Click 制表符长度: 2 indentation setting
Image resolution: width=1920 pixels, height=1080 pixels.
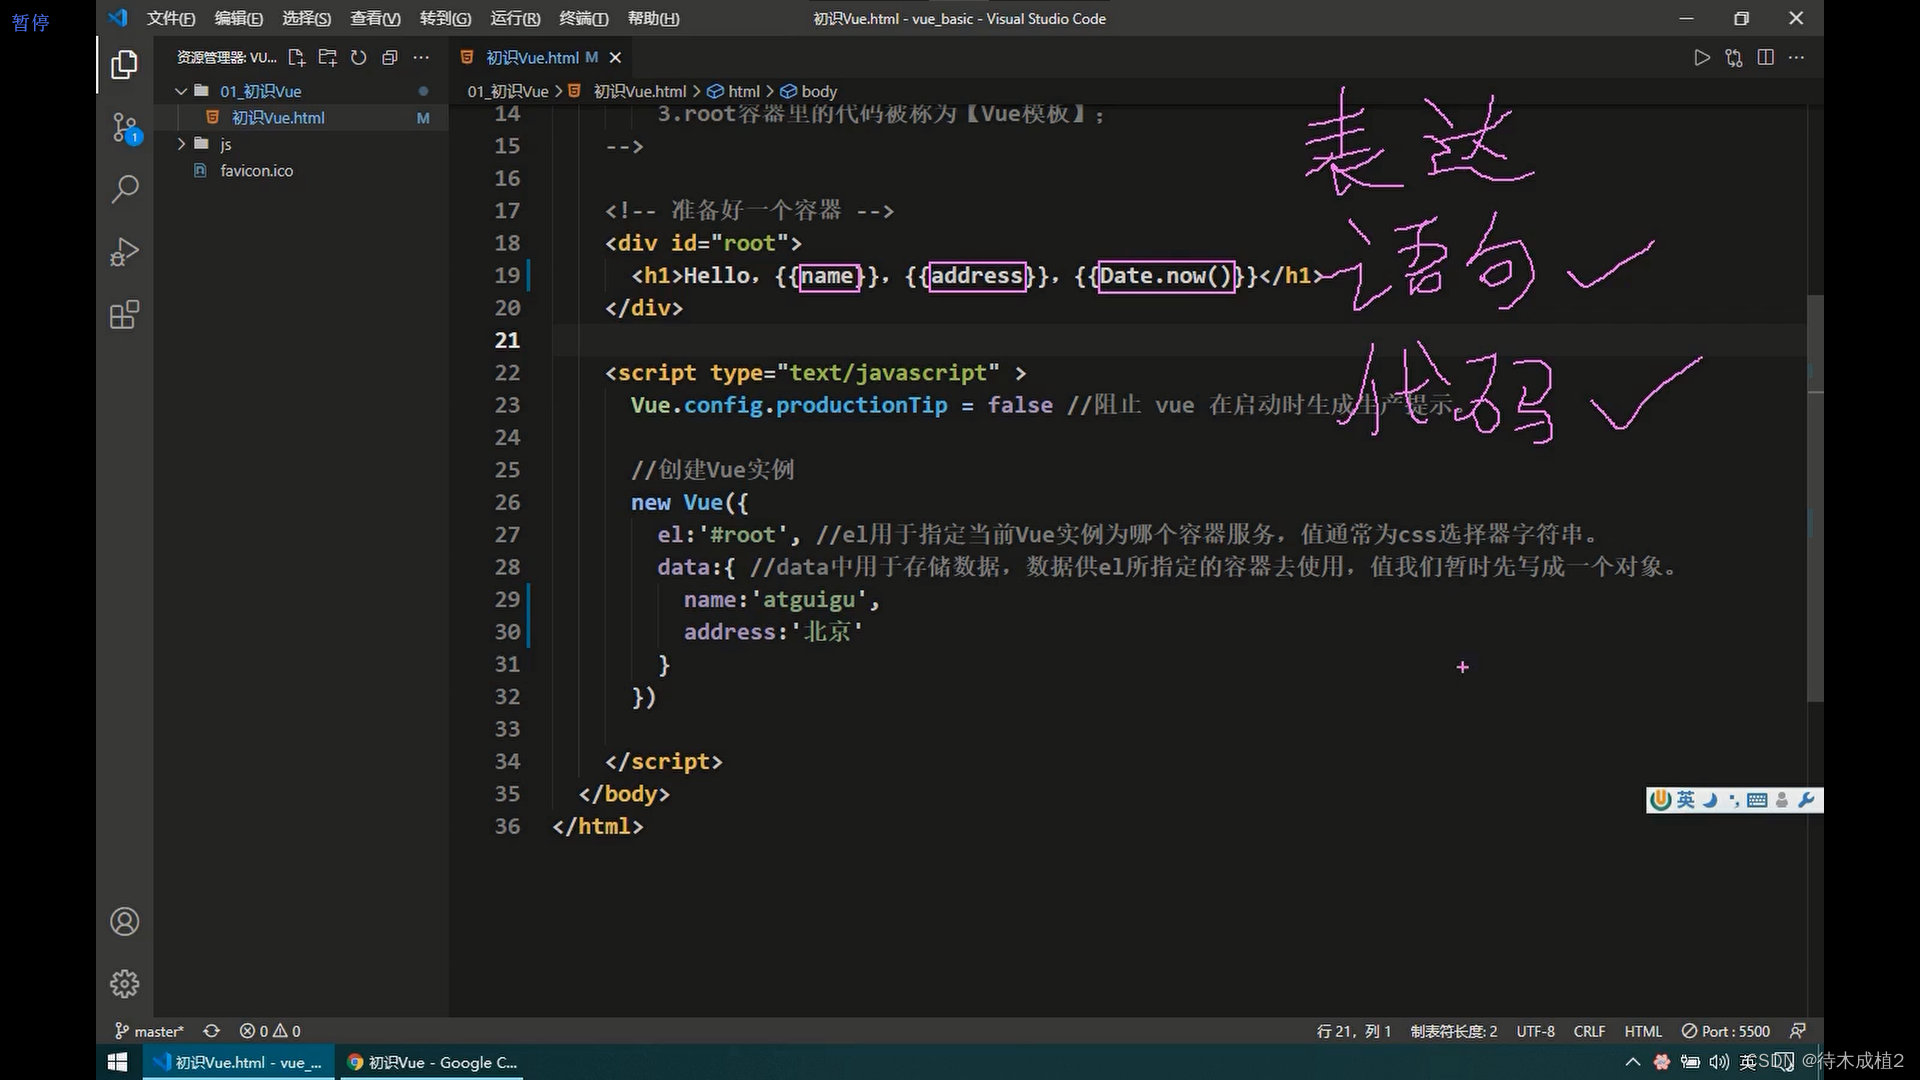[x=1453, y=1031]
